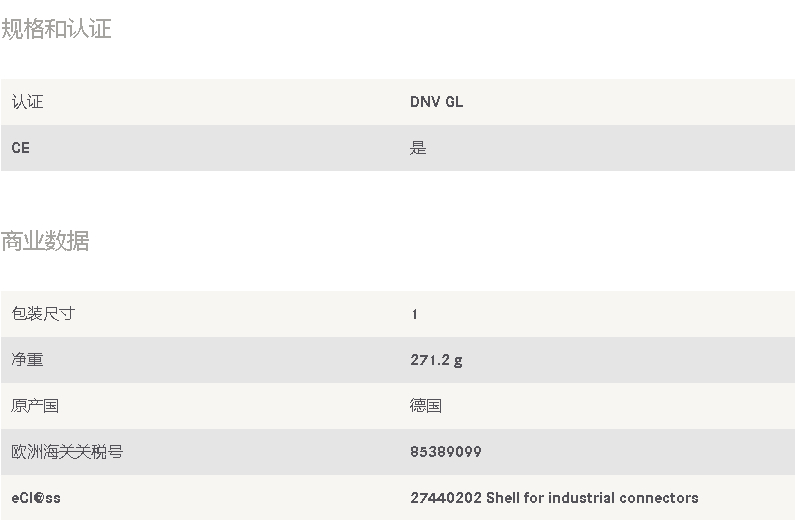Click the tariff number 85389099
The height and width of the screenshot is (520, 795).
pyautogui.click(x=446, y=452)
